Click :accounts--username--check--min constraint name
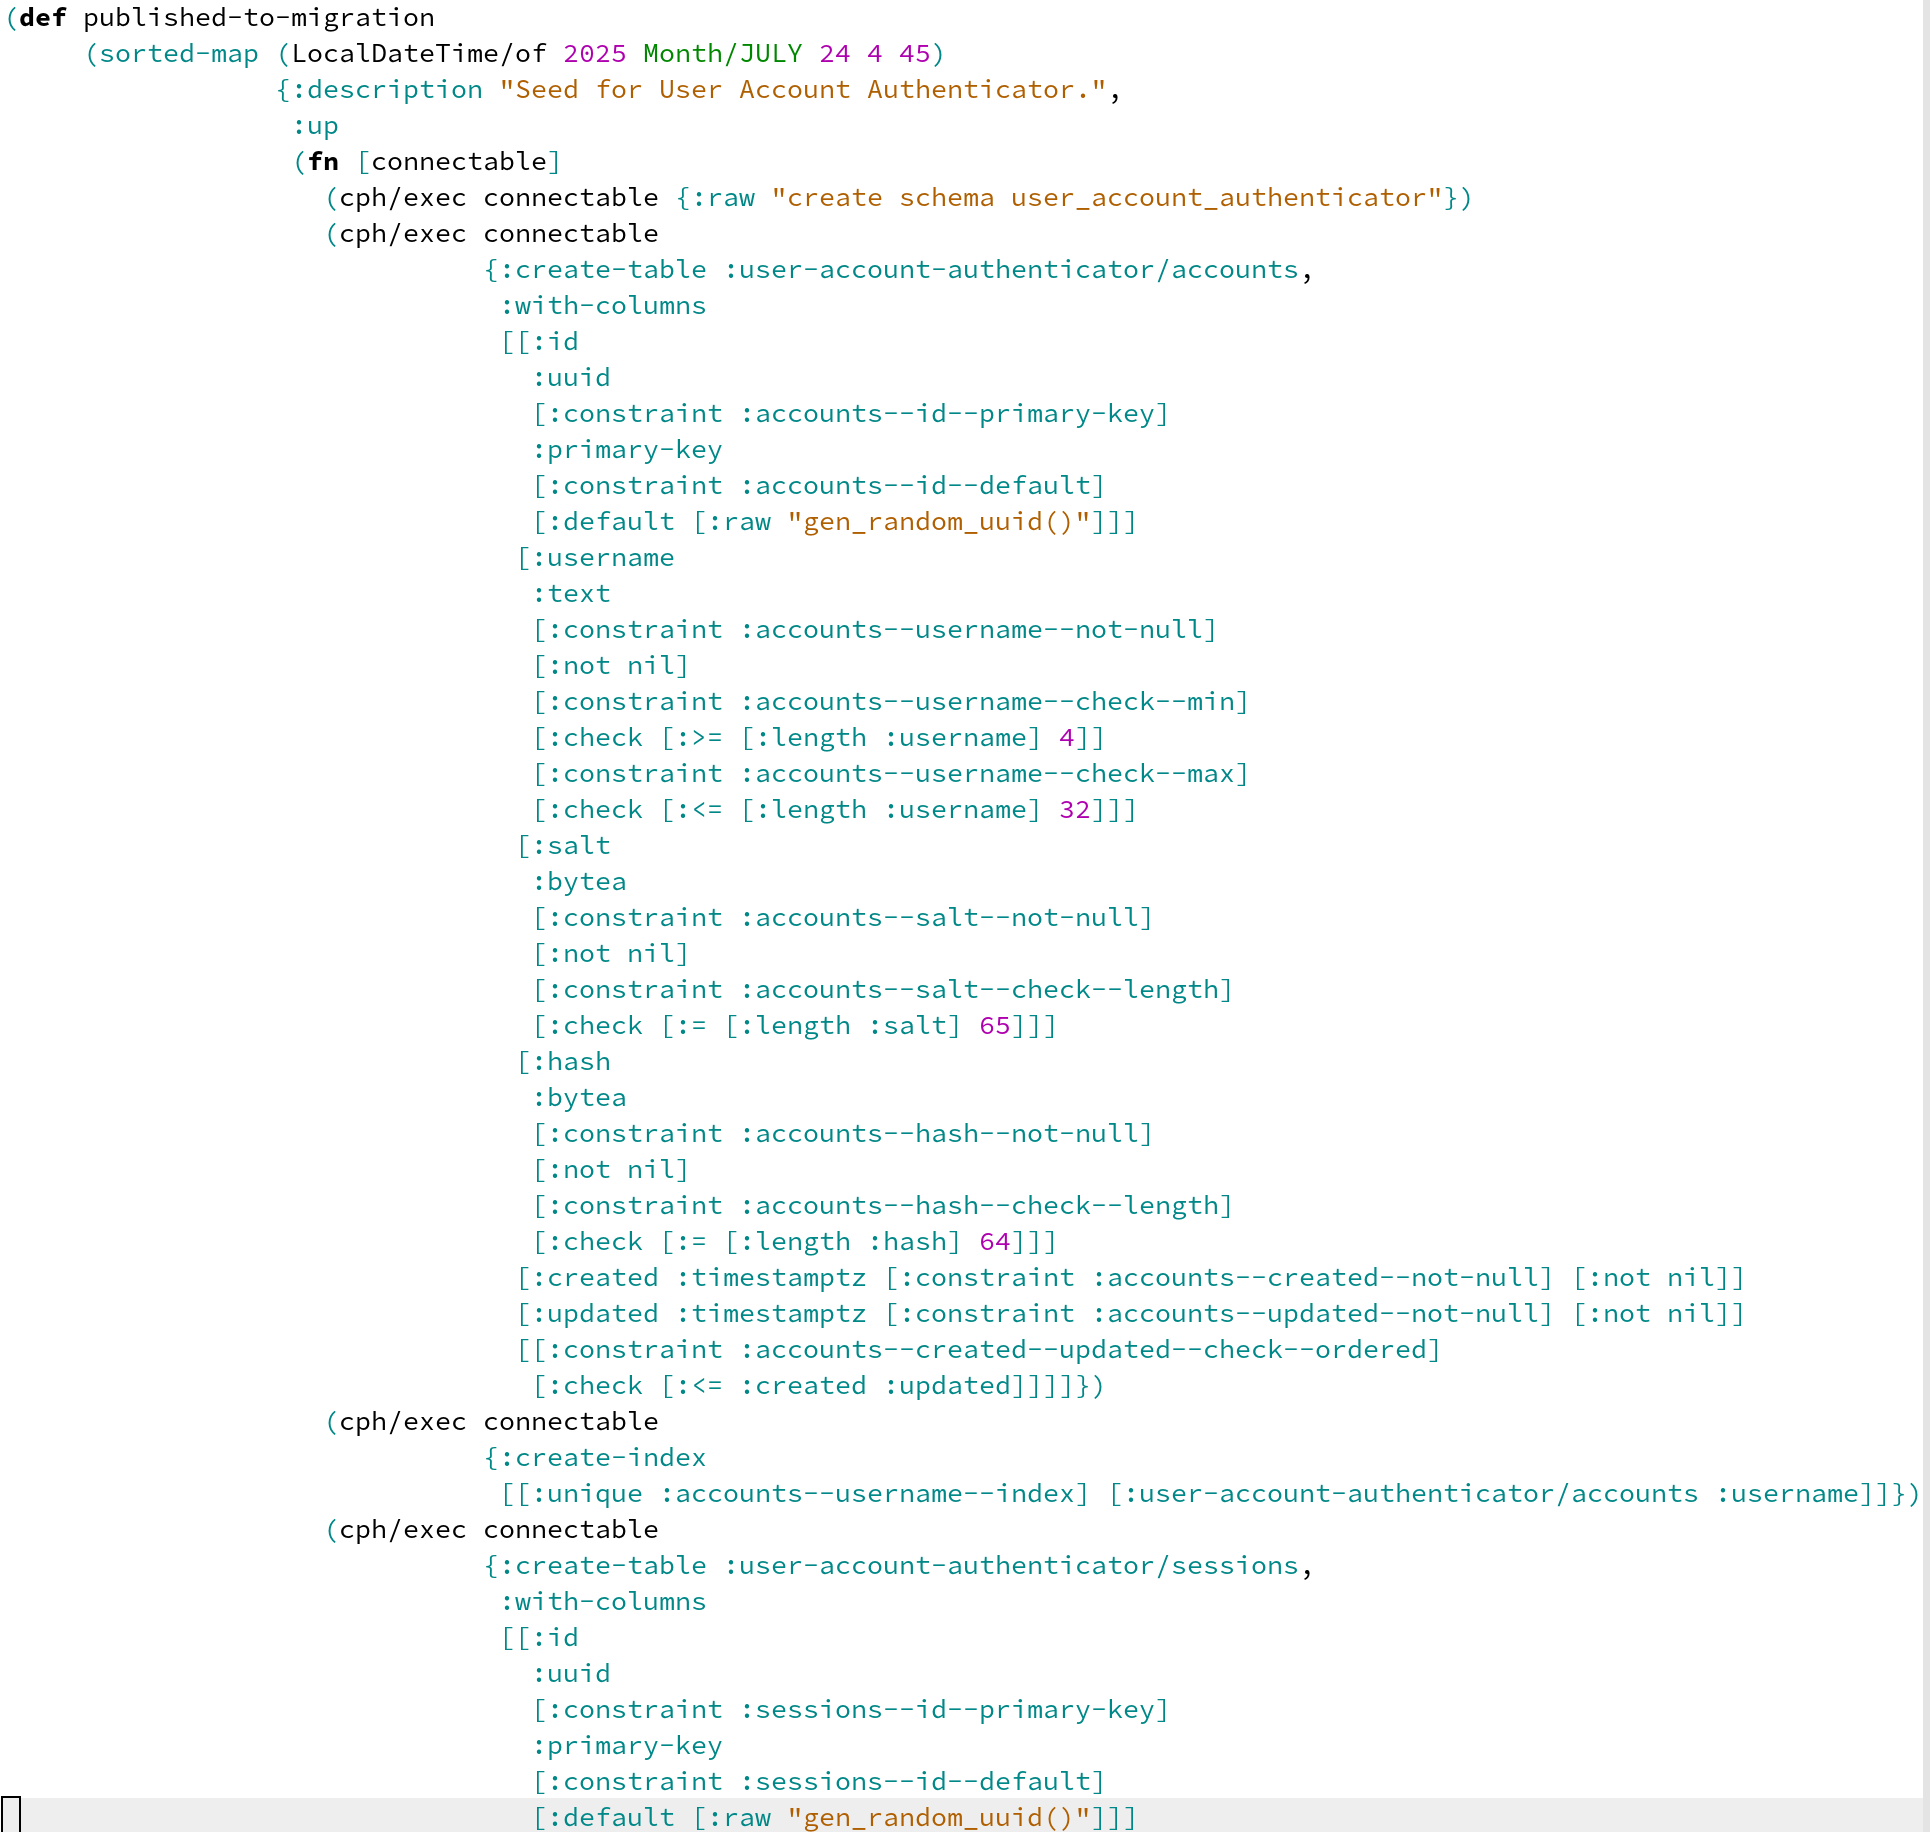This screenshot has width=1930, height=1832. (987, 702)
